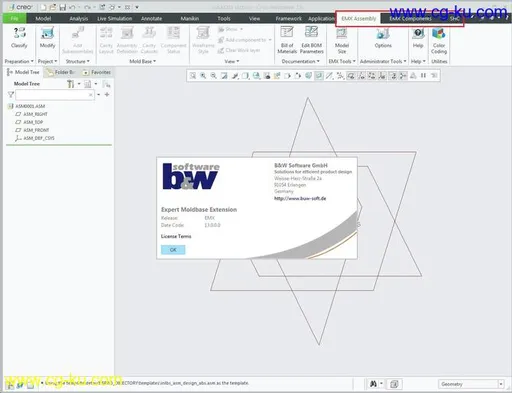
Task: Click the Model Tree search field
Action: click(x=55, y=95)
